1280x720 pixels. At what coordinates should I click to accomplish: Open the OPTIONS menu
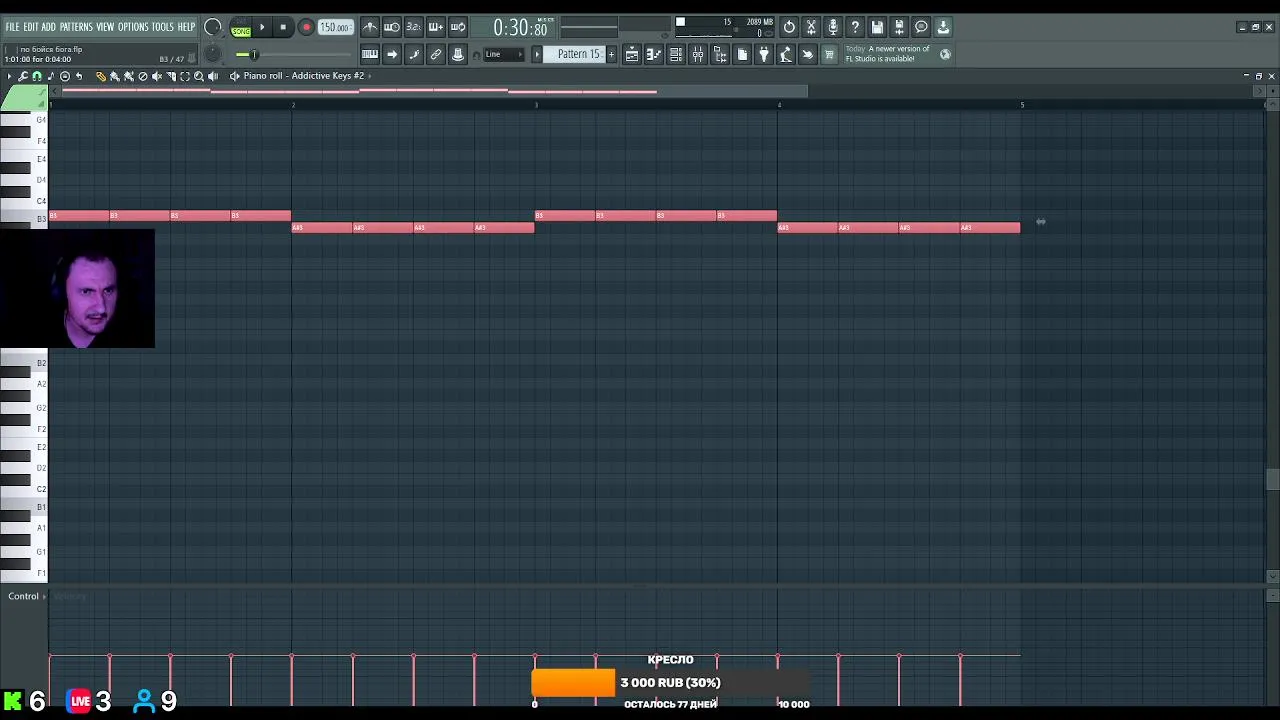[x=133, y=27]
